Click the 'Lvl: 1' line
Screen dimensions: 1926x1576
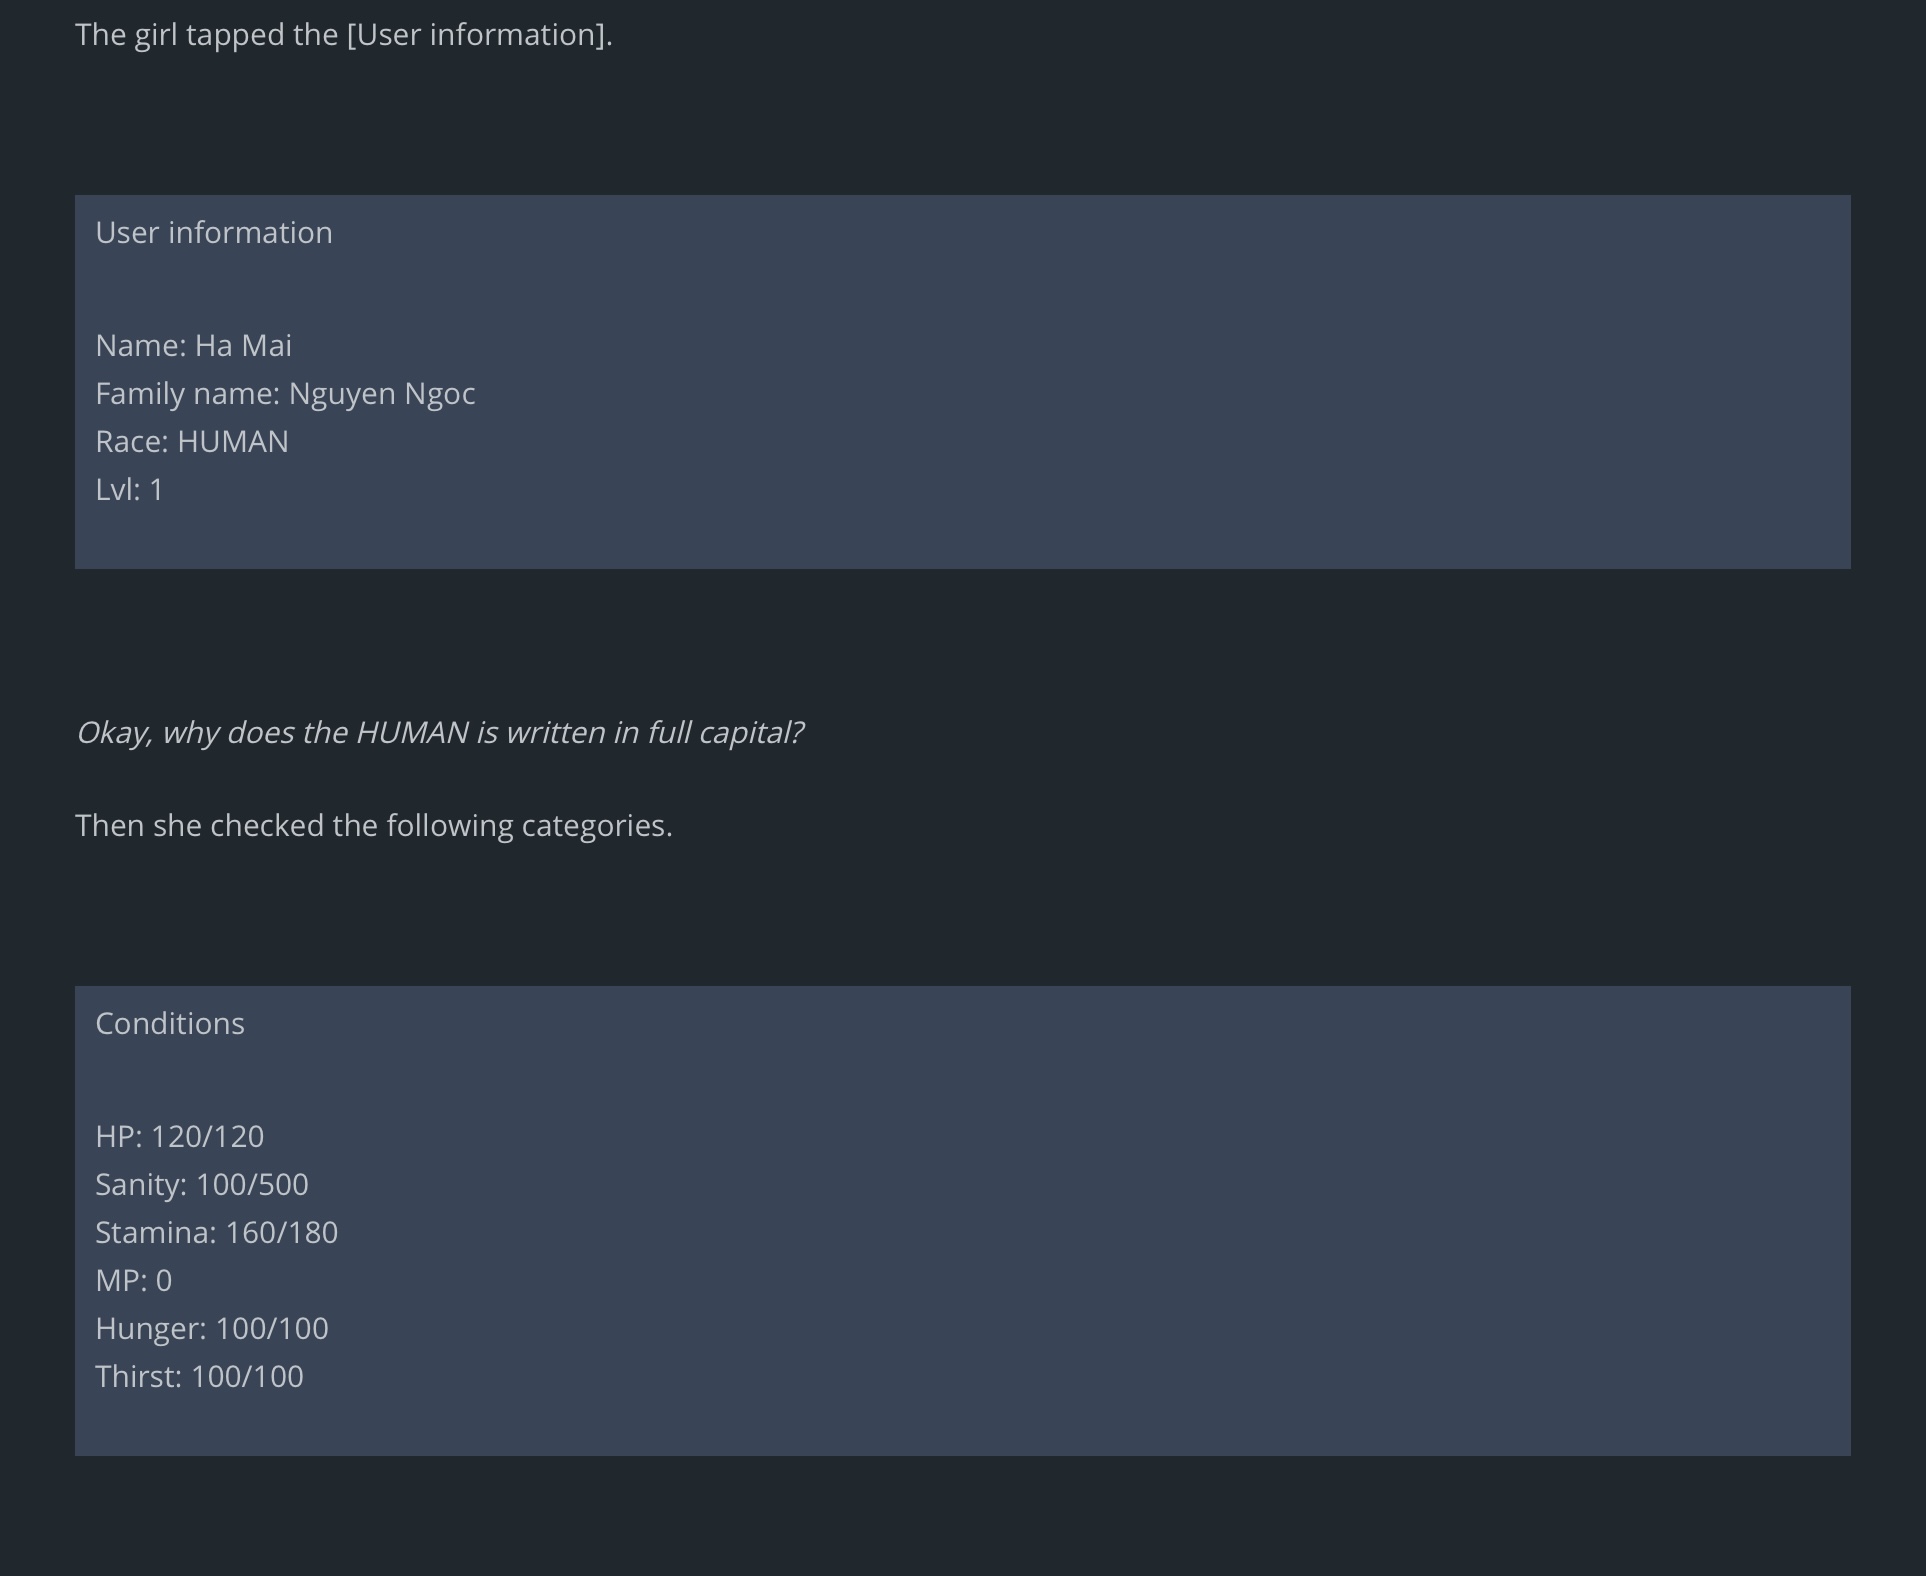pyautogui.click(x=129, y=490)
